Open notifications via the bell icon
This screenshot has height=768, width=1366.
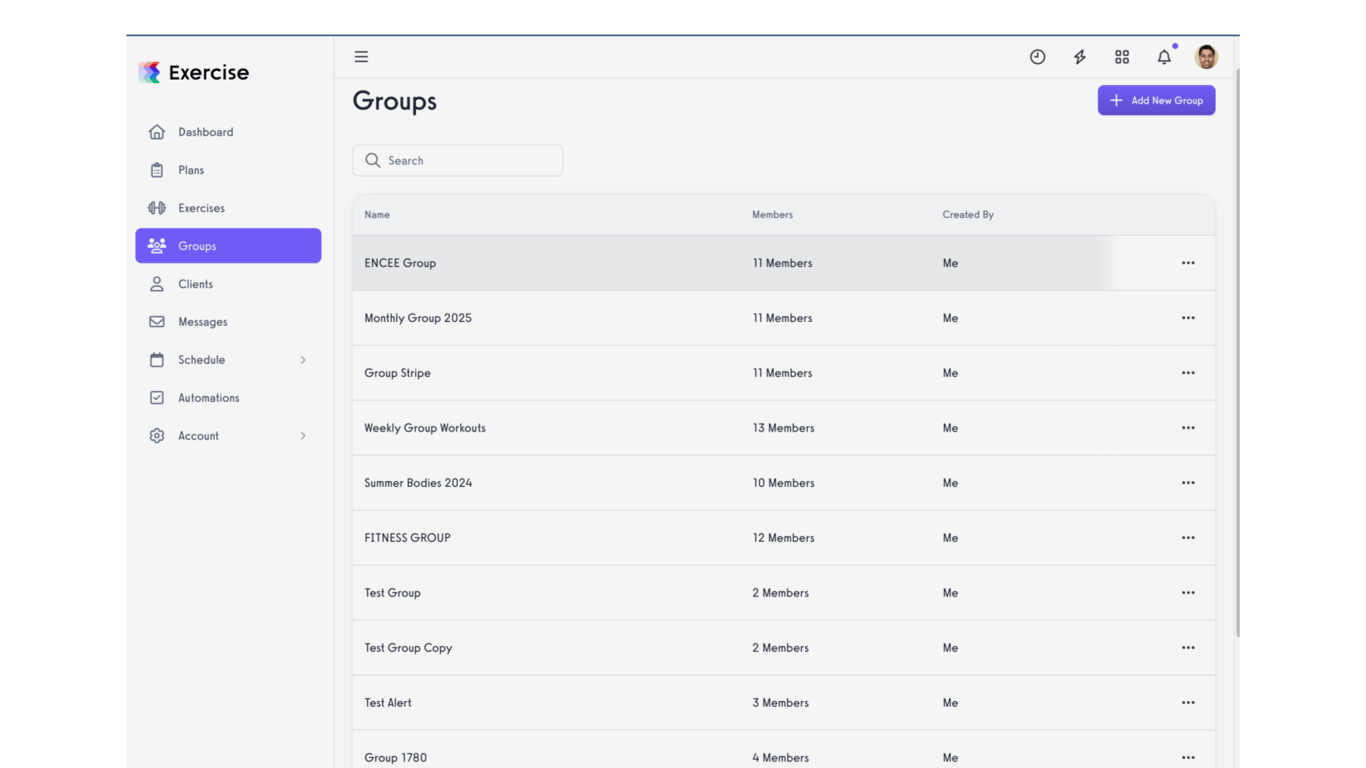click(x=1164, y=57)
